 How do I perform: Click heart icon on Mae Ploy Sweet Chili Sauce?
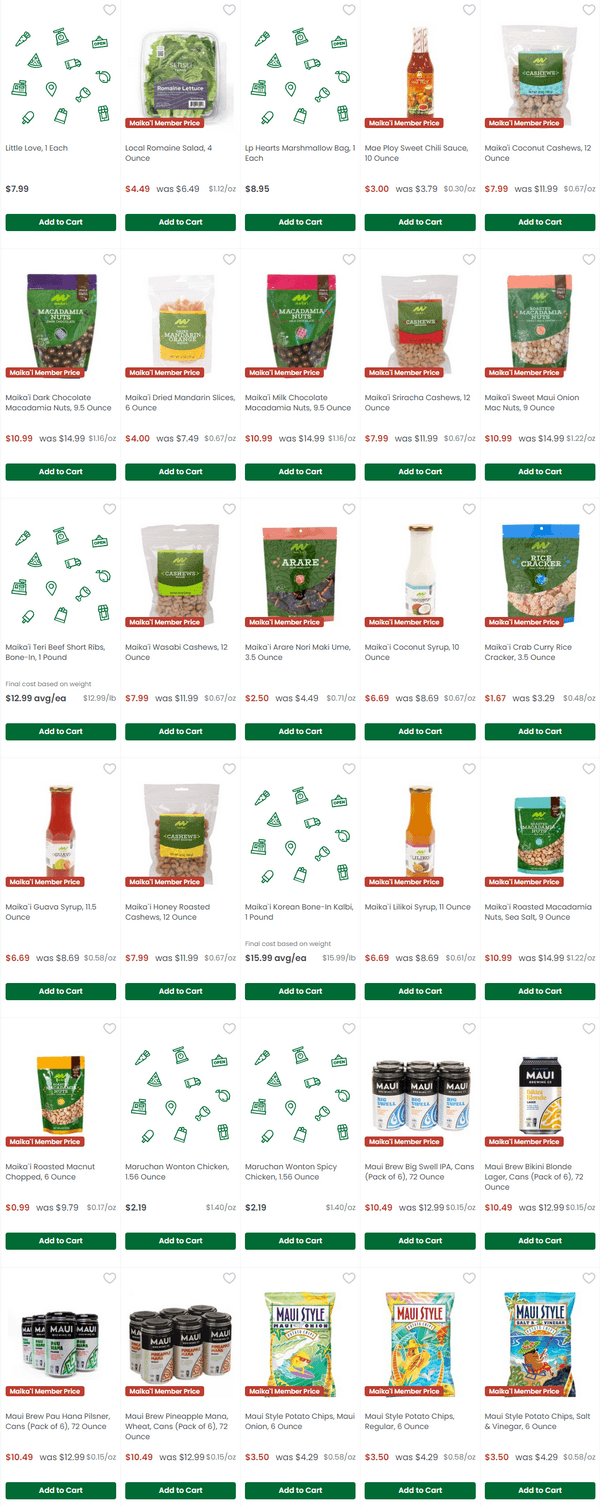[x=469, y=10]
